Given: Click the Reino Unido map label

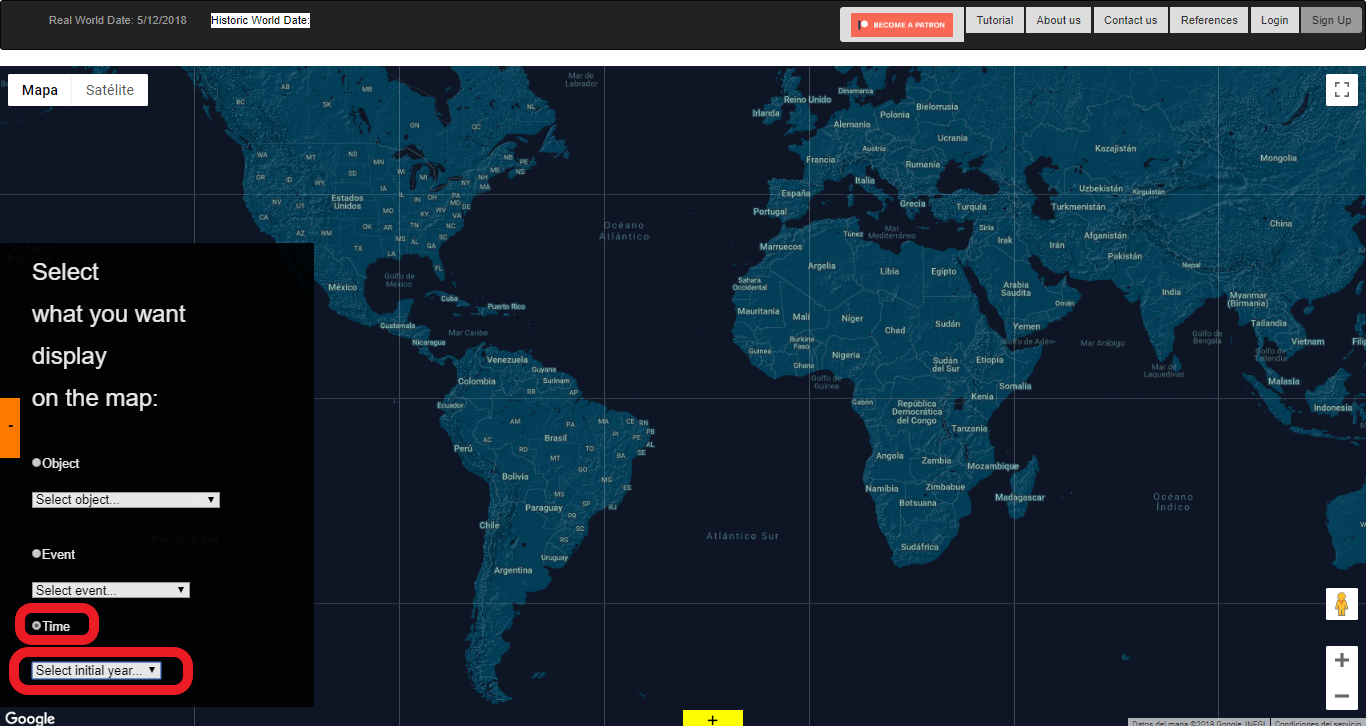Looking at the screenshot, I should (808, 99).
